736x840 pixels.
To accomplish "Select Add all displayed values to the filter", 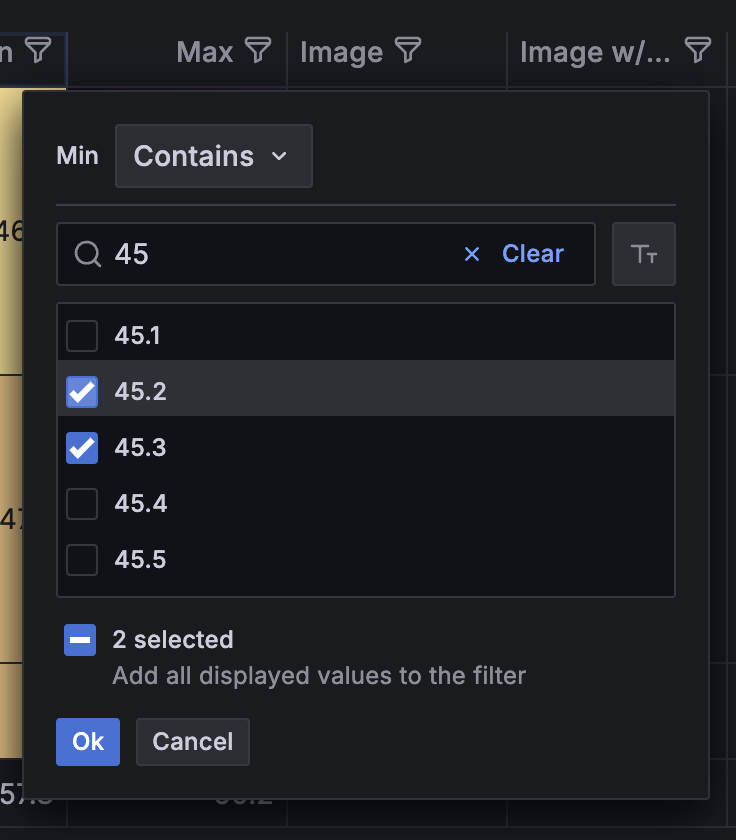I will coord(318,675).
